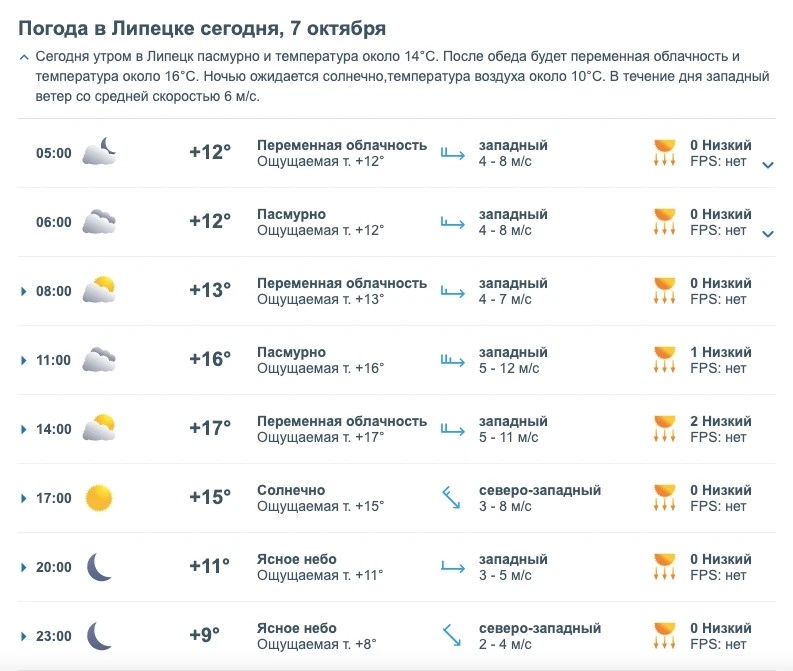This screenshot has width=793, height=671.
Task: Click the partly cloudy sun icon at 08:00
Action: point(99,289)
